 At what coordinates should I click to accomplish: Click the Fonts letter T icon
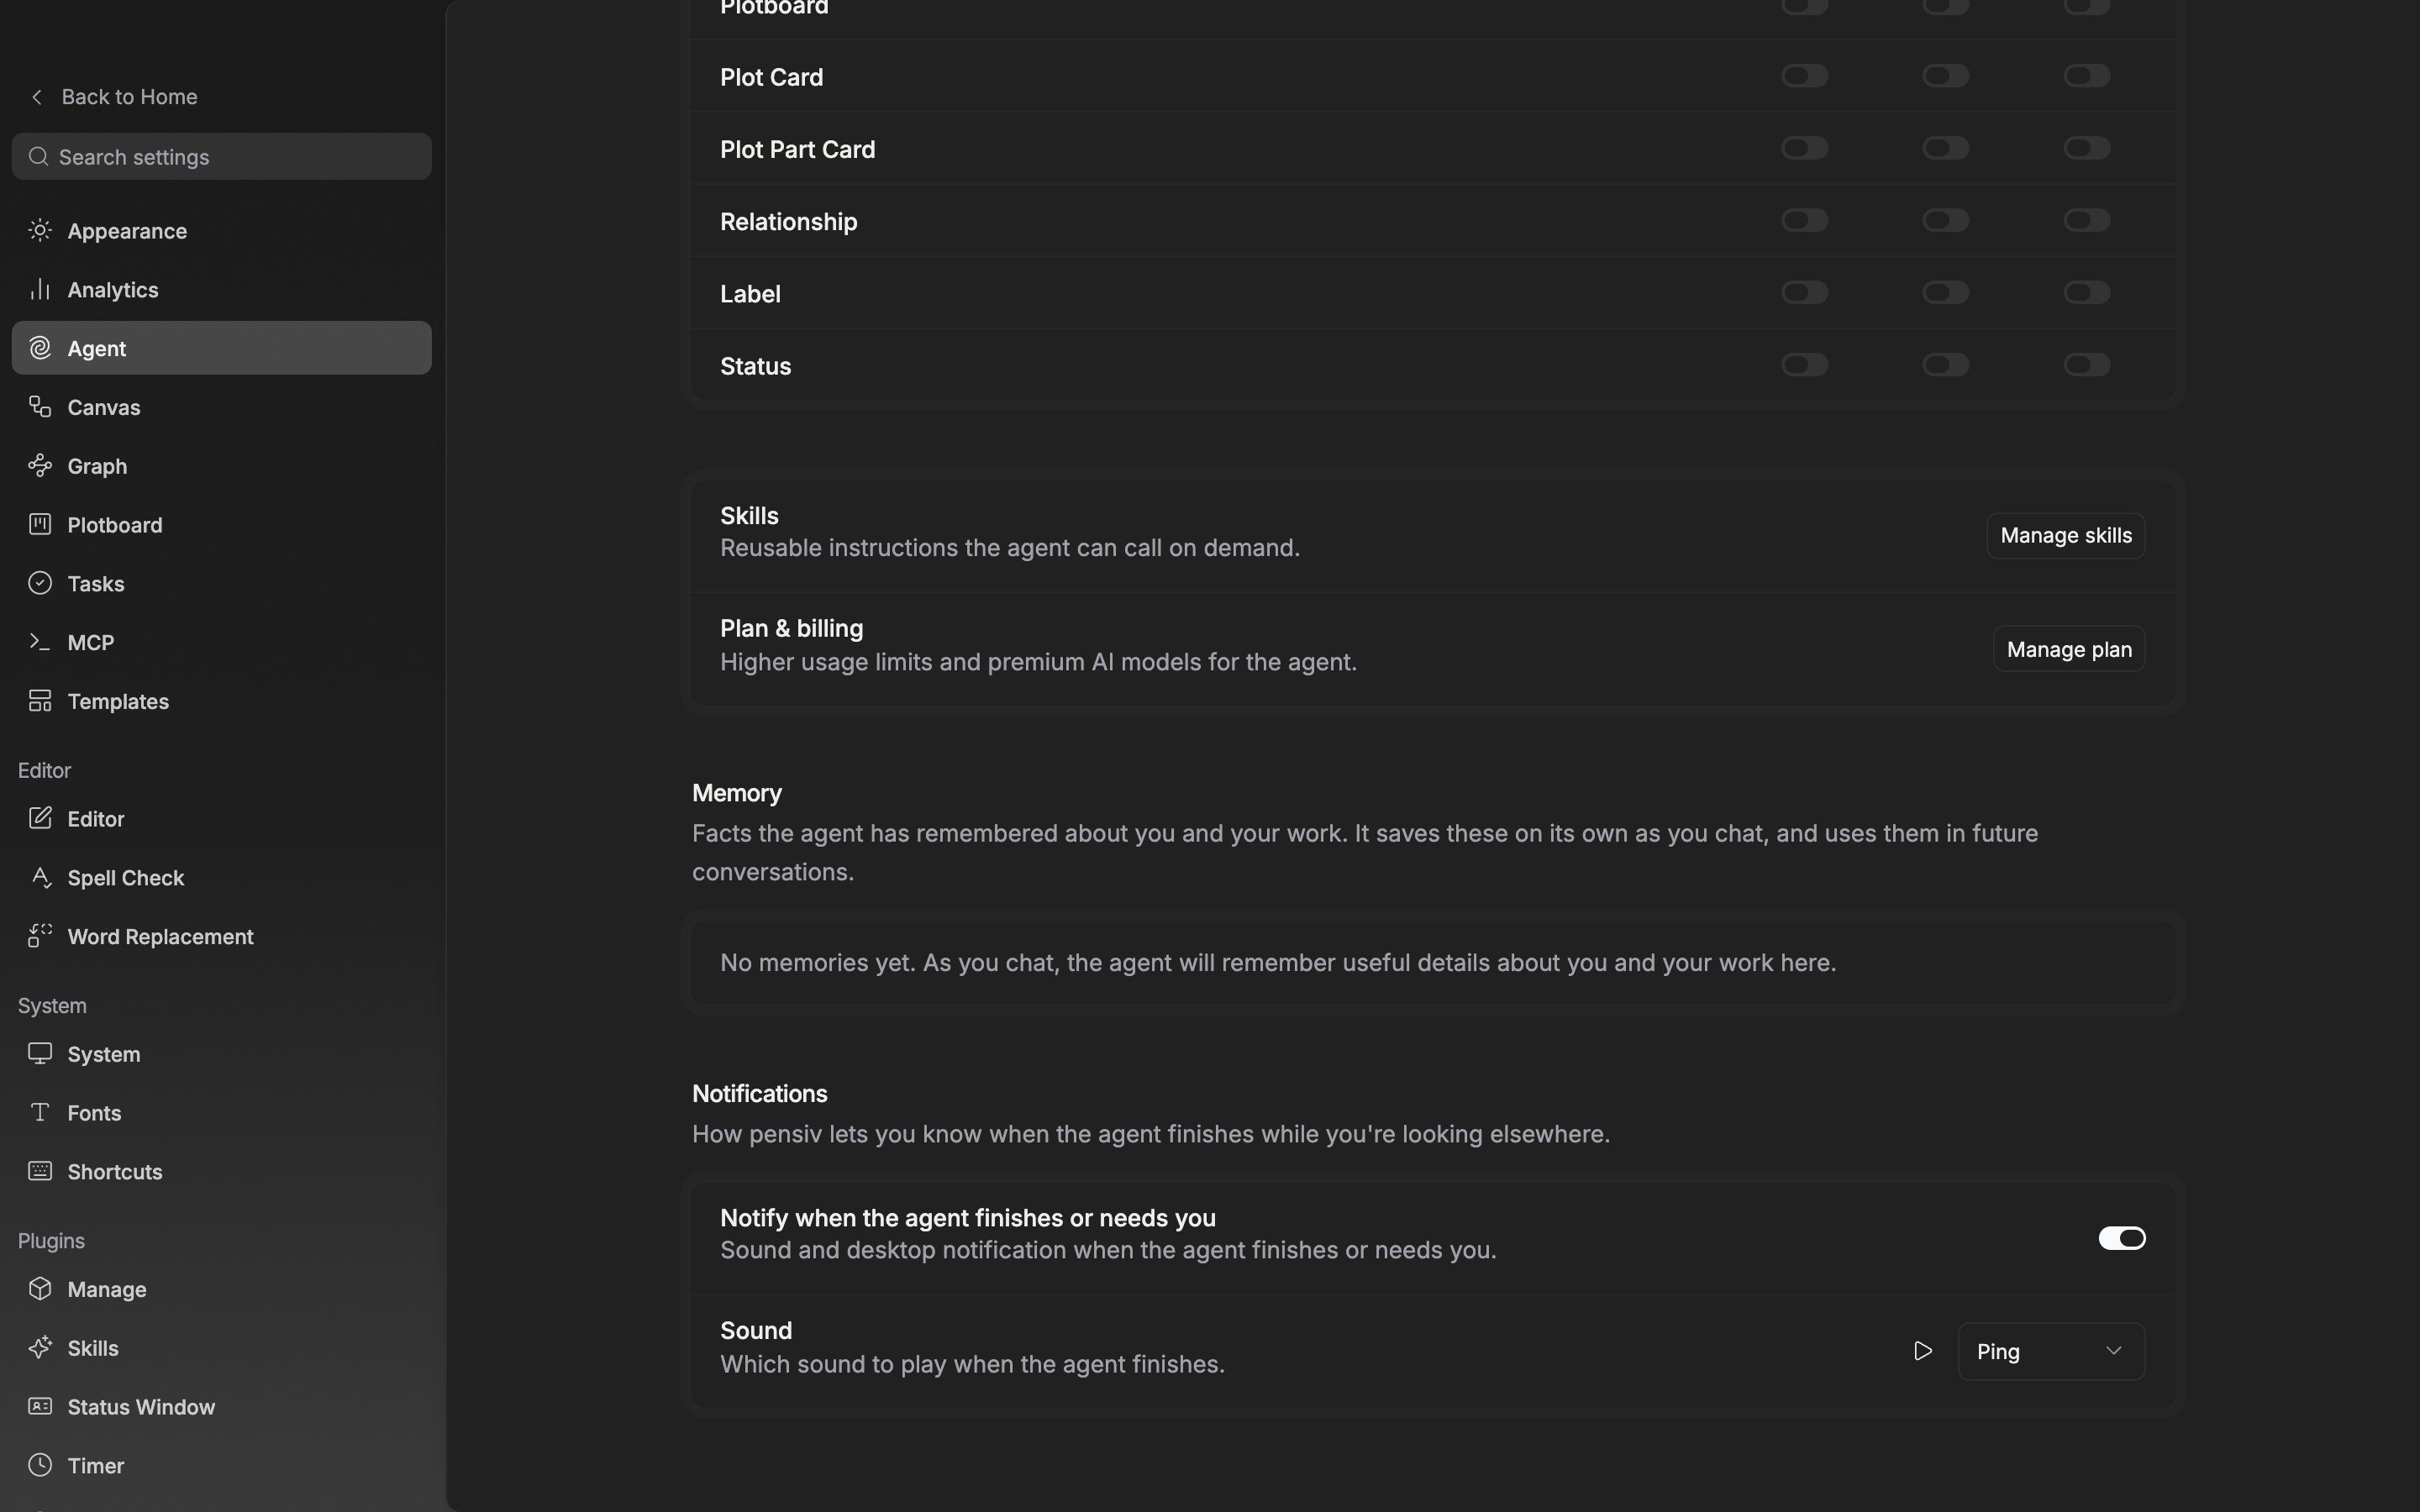point(40,1113)
